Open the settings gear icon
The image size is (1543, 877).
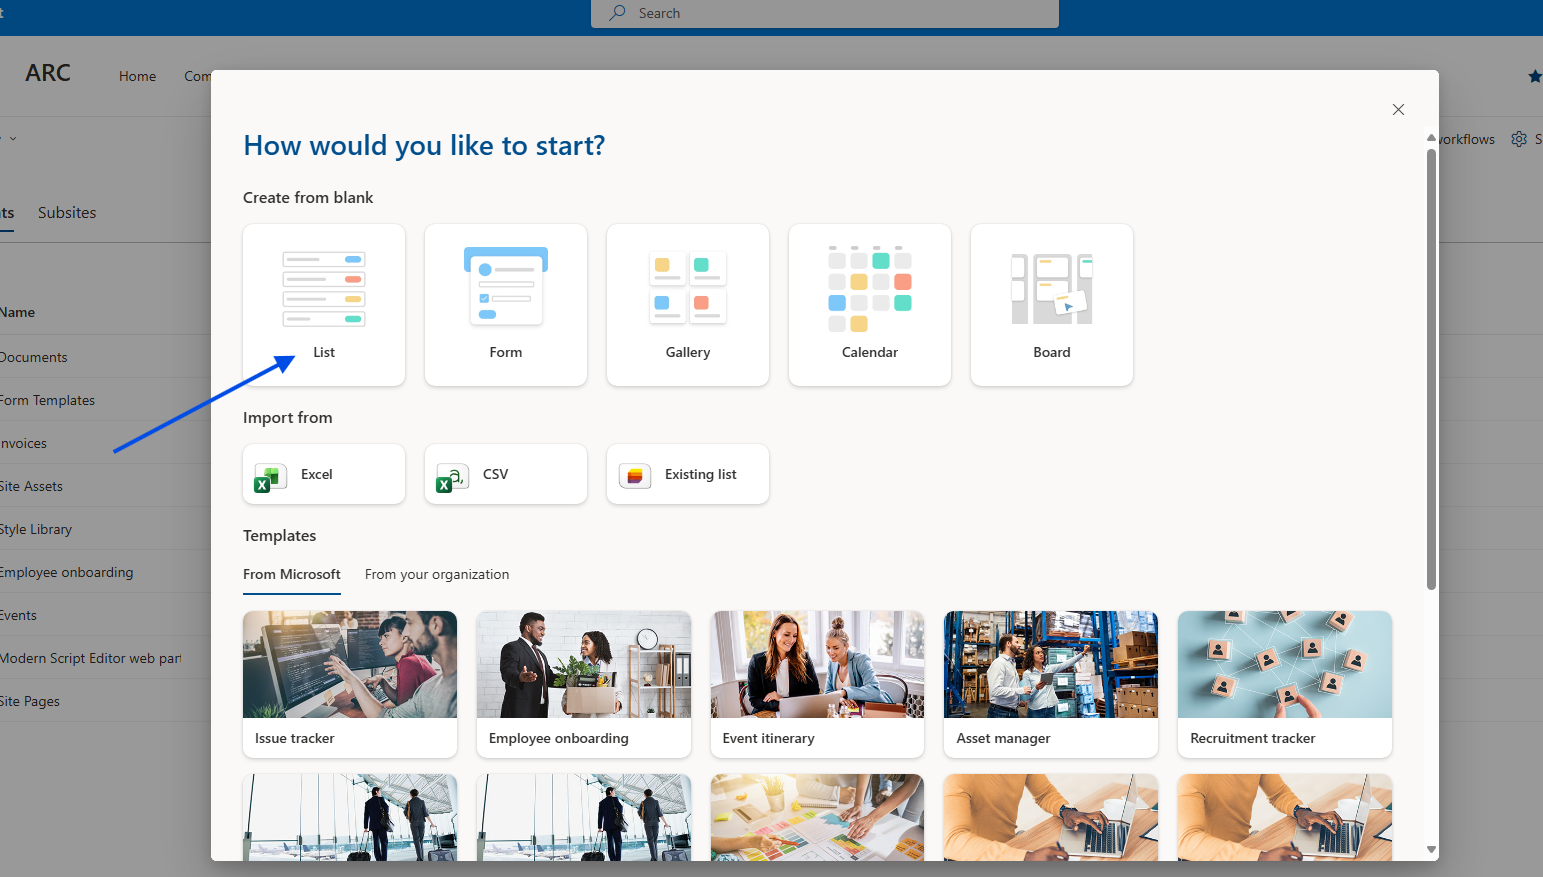(x=1519, y=139)
